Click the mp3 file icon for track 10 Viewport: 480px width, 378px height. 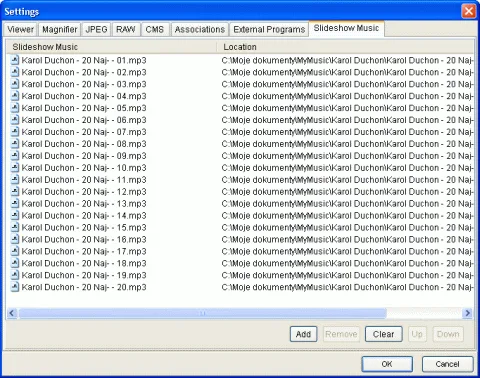[x=15, y=168]
